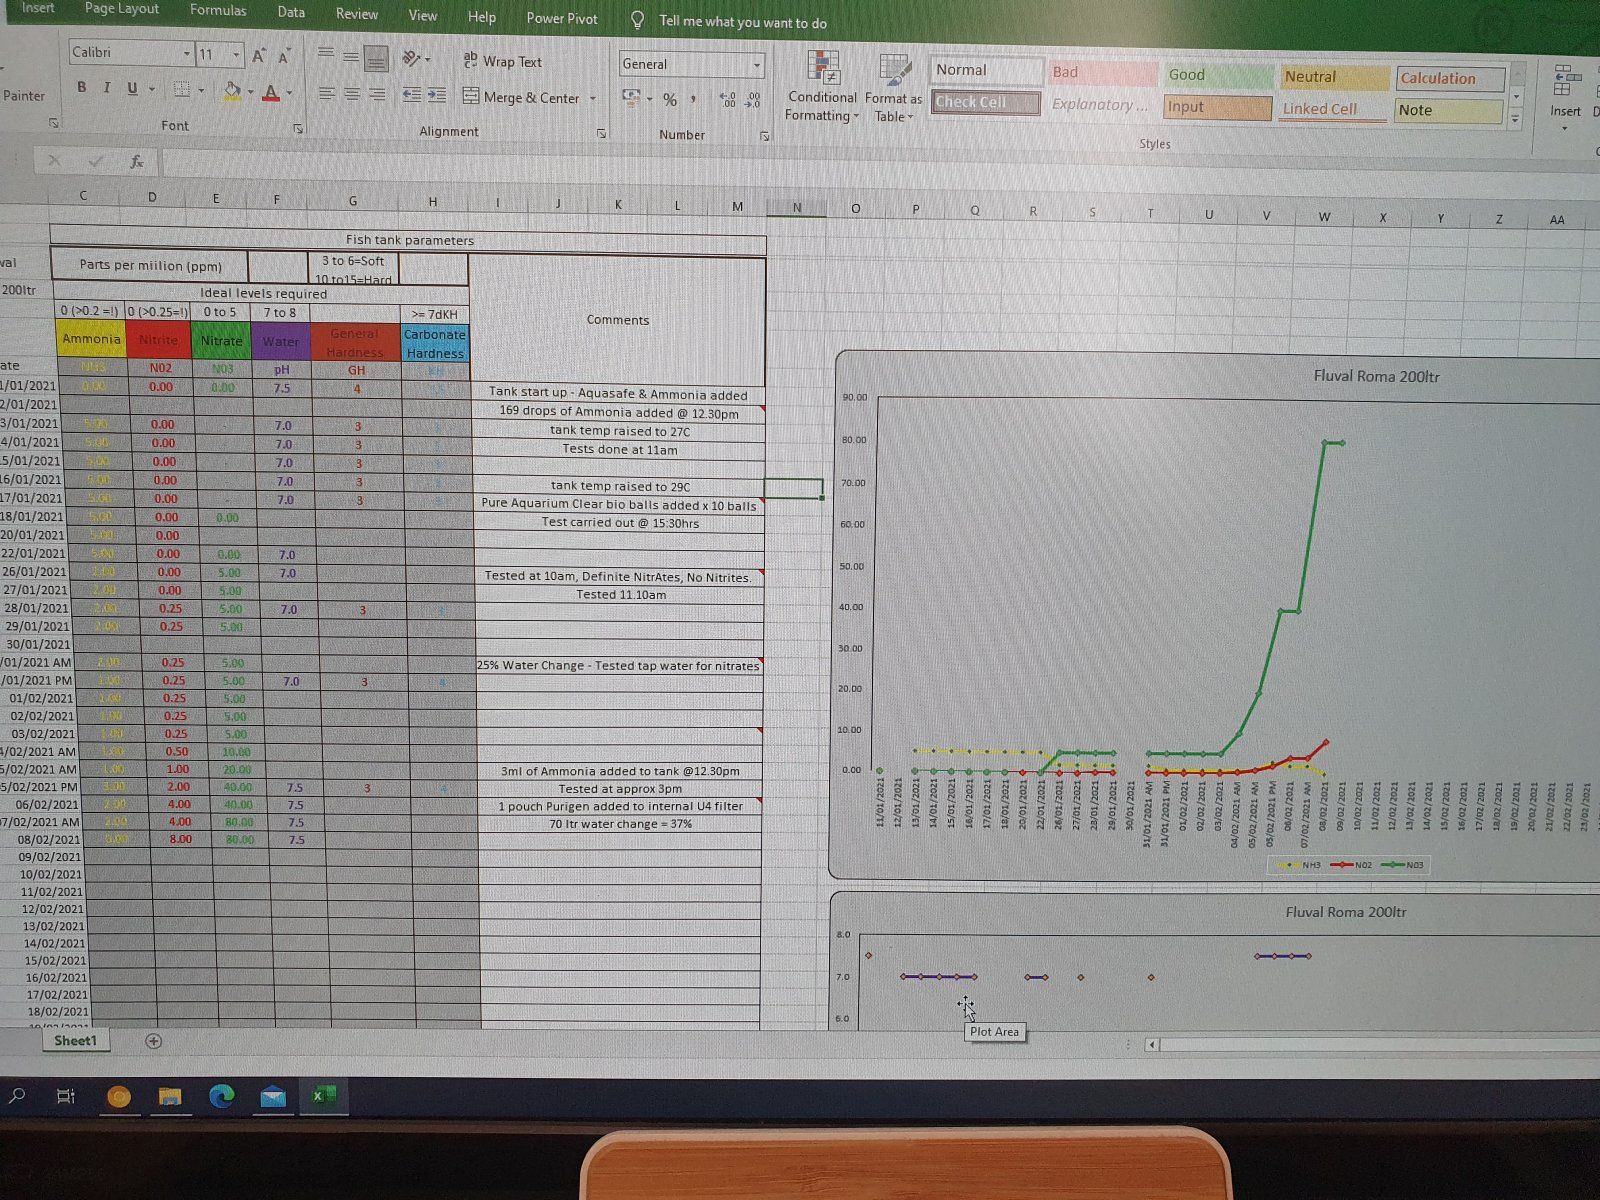Toggle Wrap Text
This screenshot has height=1200, width=1600.
502,61
